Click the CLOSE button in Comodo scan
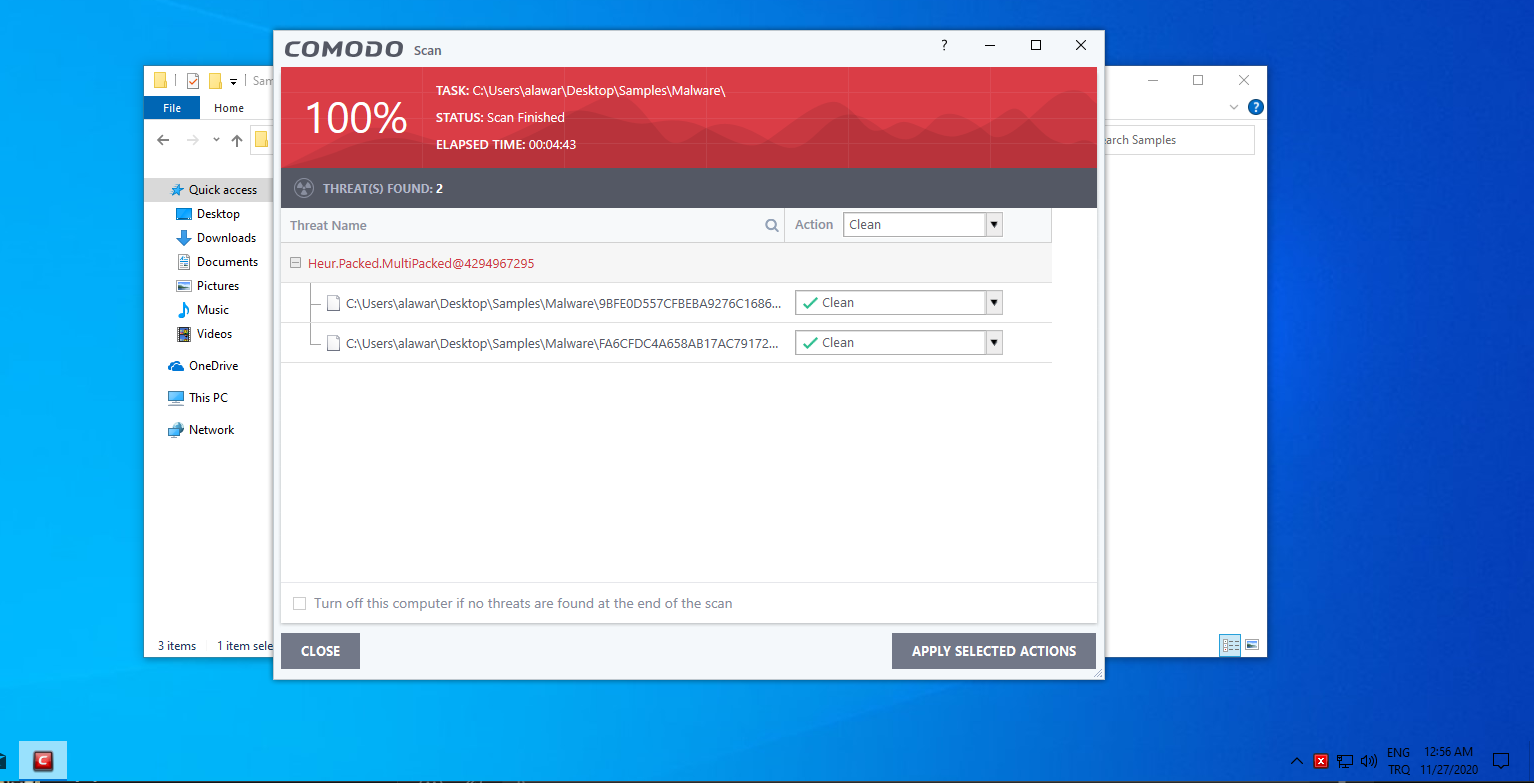1534x783 pixels. point(320,651)
